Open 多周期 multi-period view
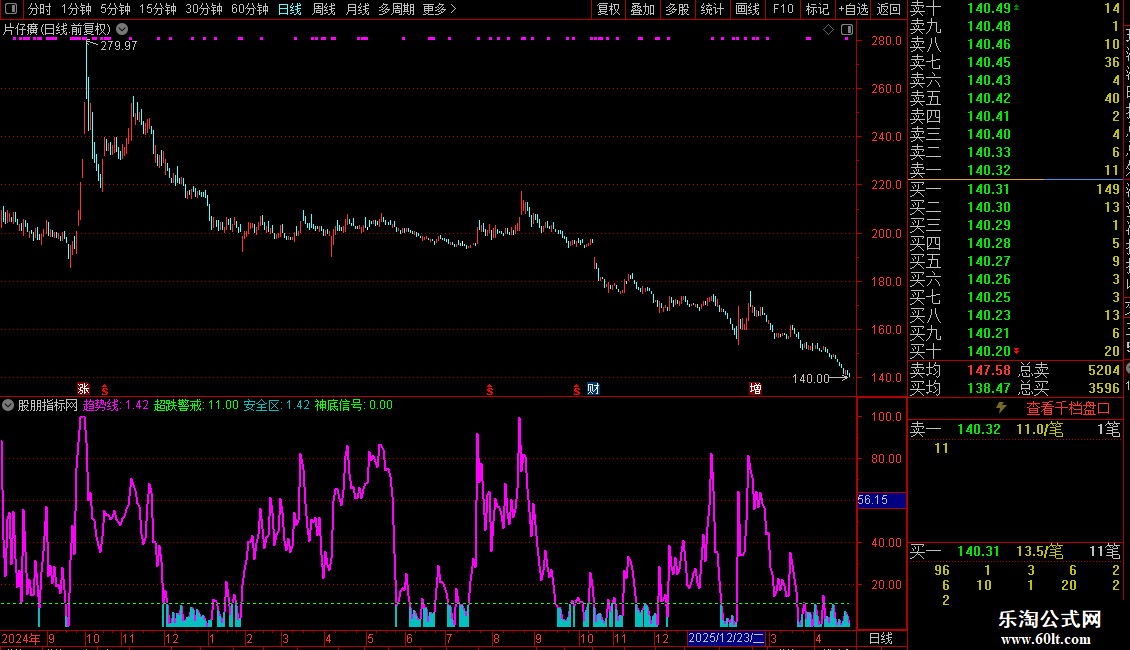 396,9
